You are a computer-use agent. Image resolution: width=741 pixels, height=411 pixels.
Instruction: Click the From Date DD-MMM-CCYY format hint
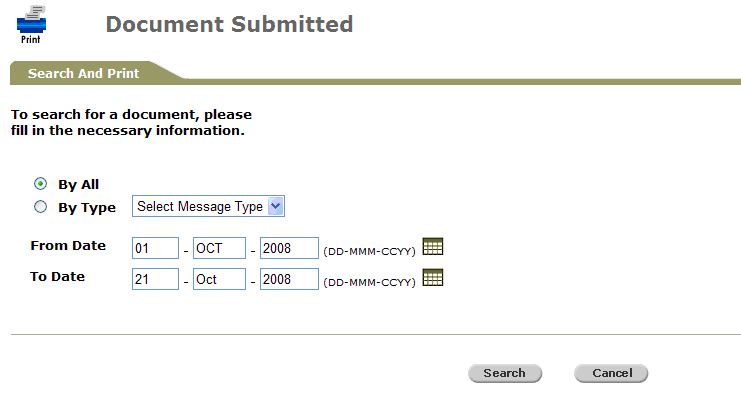pos(369,251)
